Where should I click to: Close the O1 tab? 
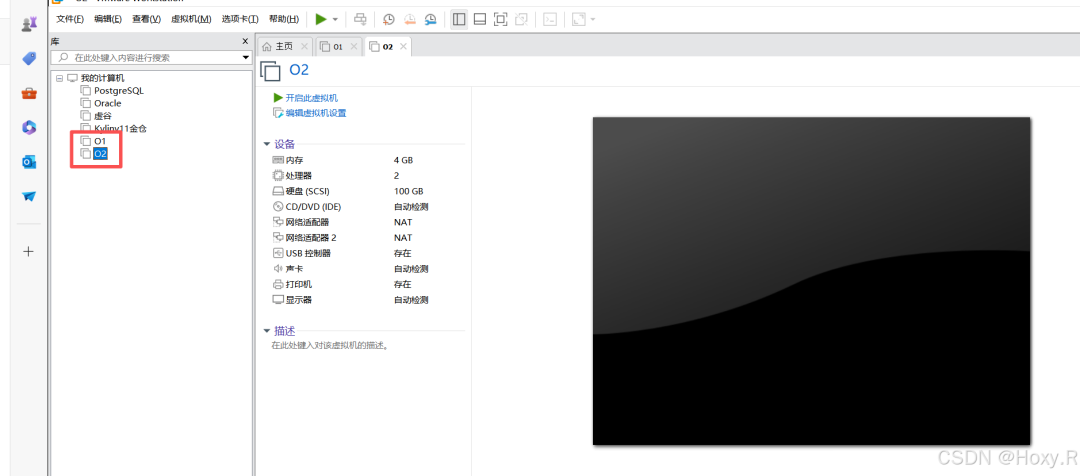click(x=353, y=46)
